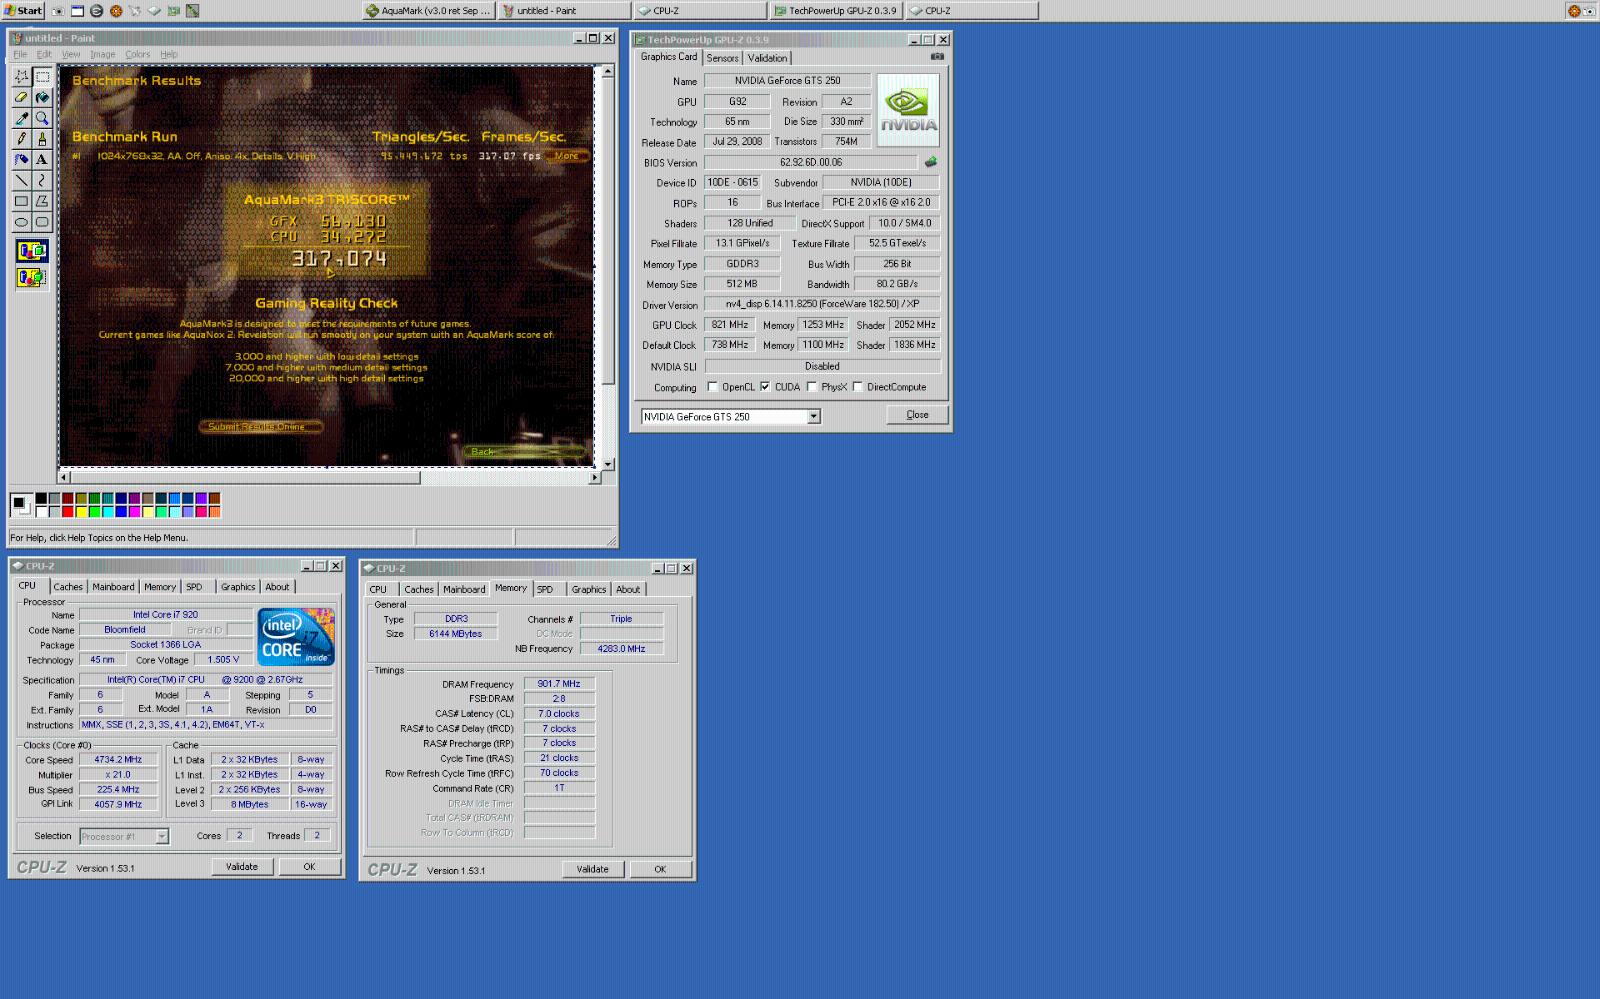Click the Intel Core i7 logo in CPU-Z
The width and height of the screenshot is (1600, 999).
pos(296,636)
